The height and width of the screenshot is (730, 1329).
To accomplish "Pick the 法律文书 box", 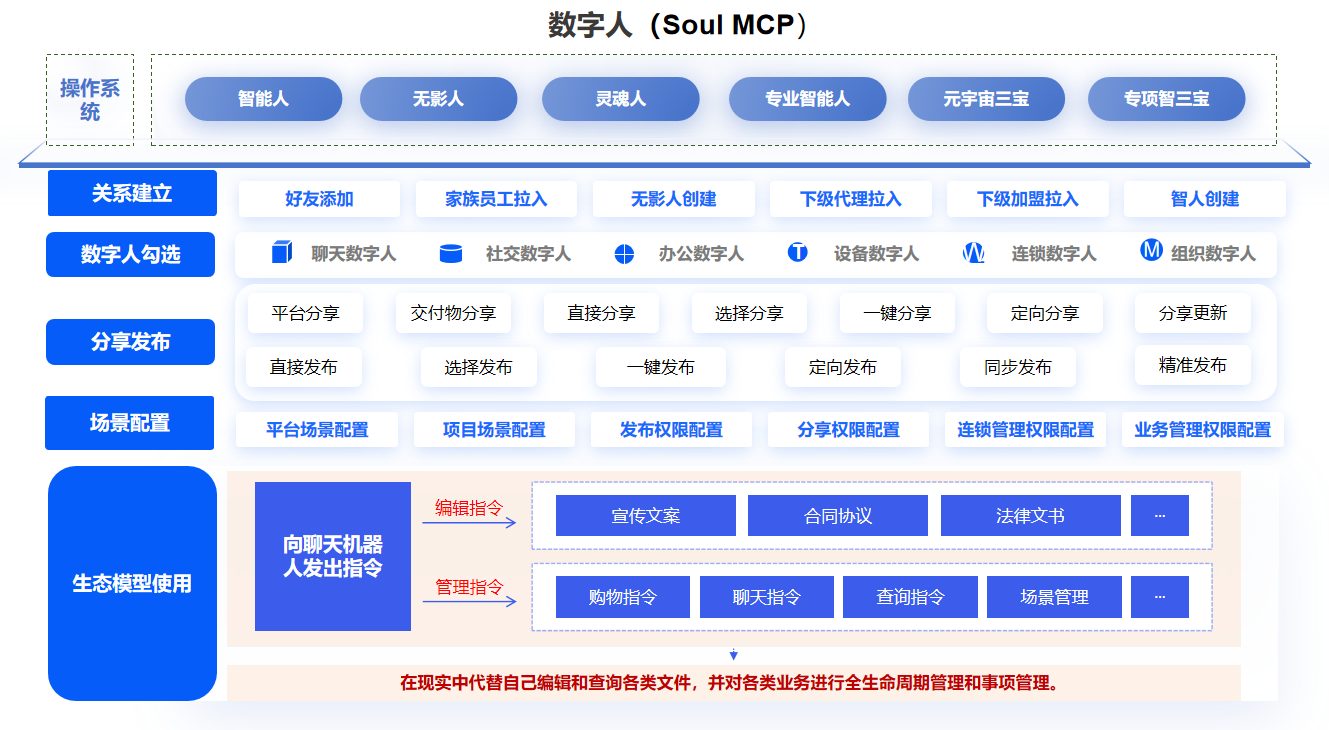I will [x=1030, y=516].
